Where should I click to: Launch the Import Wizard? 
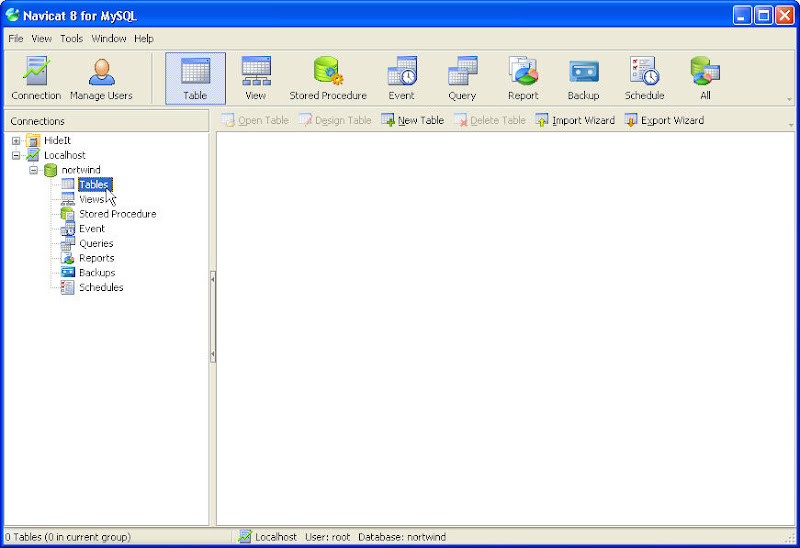[575, 120]
